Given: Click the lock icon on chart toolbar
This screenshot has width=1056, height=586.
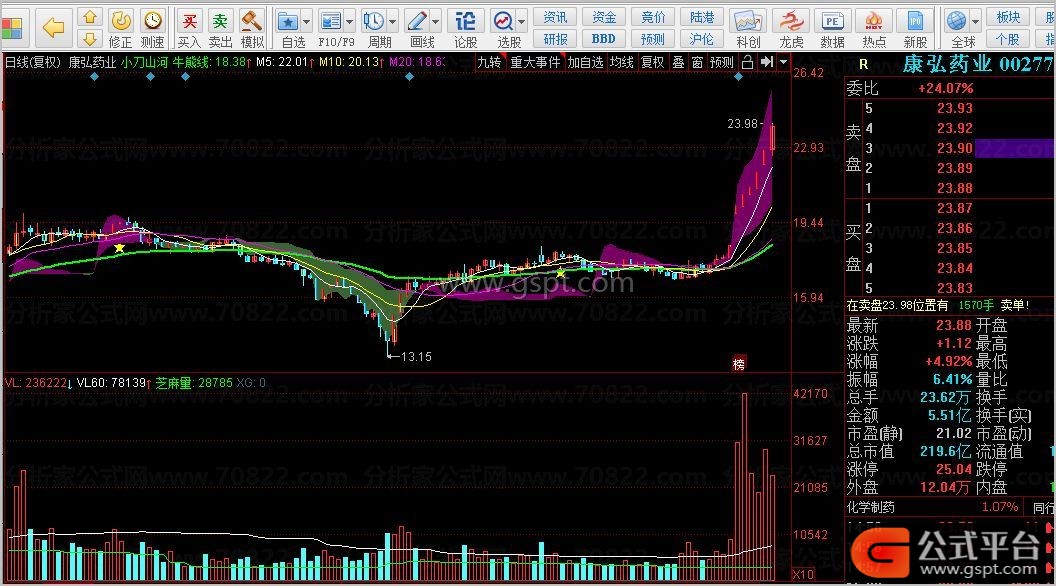Looking at the screenshot, I should 748,63.
